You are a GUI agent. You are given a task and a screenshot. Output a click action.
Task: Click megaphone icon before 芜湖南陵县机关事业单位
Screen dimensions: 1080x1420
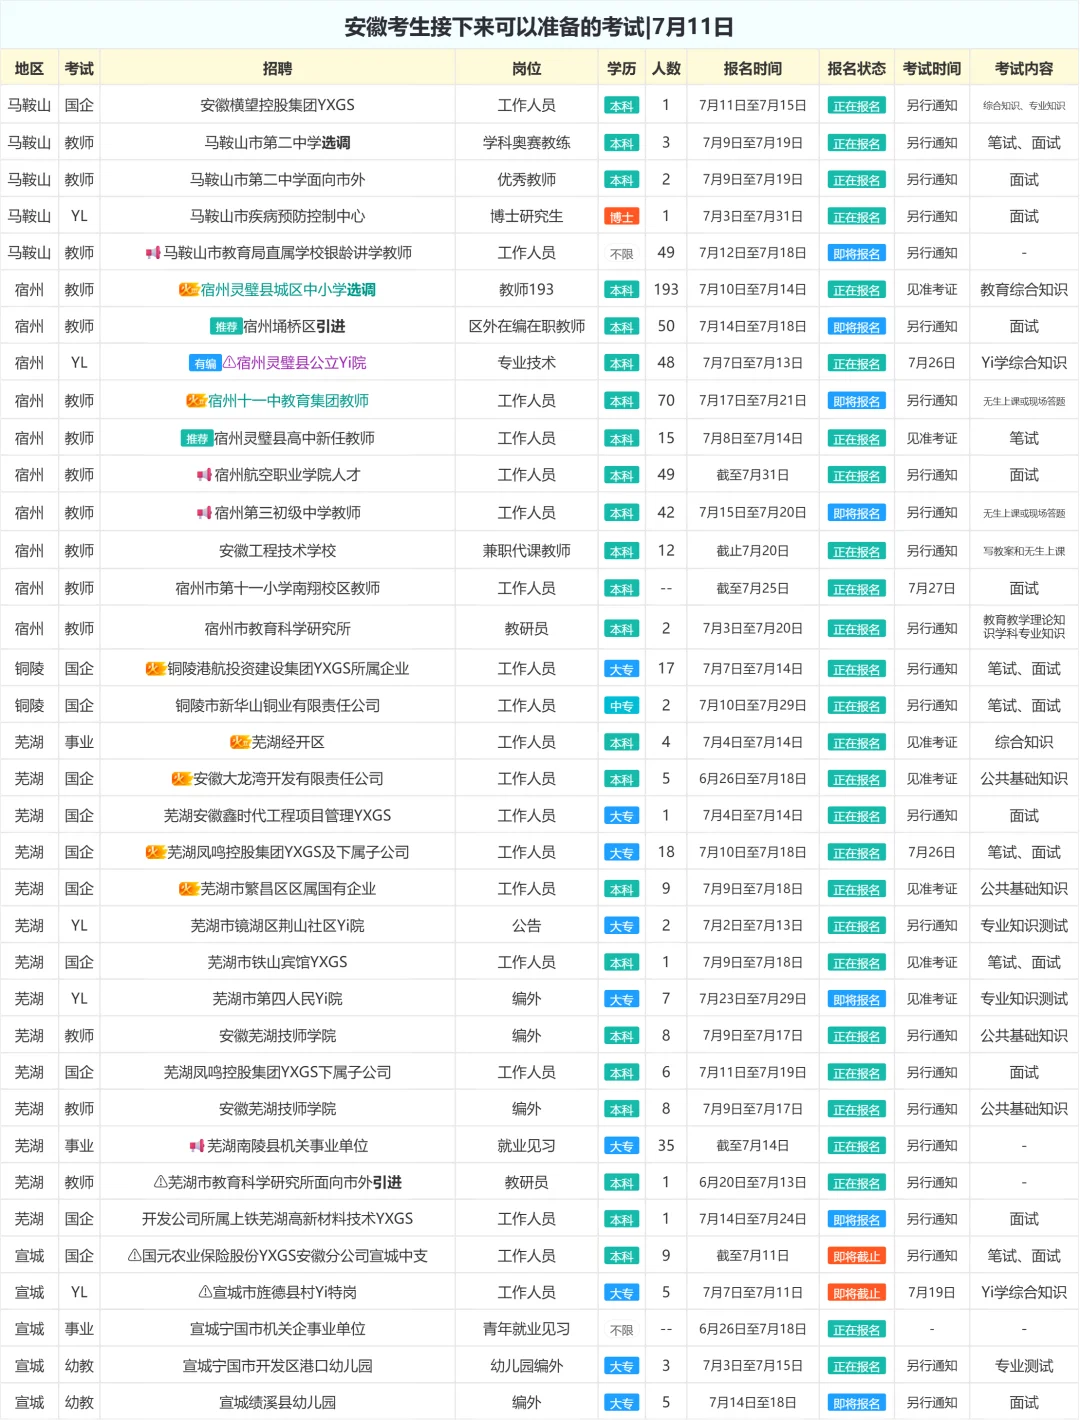pos(197,1146)
